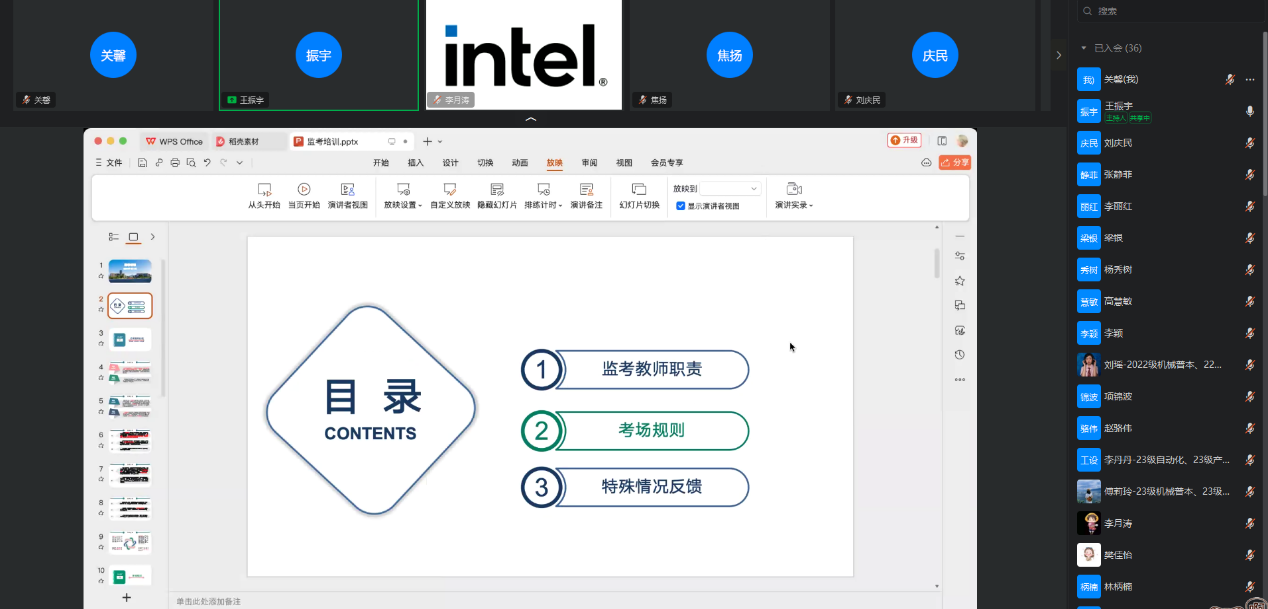Toggle microphone for 刘庆民 in participant list
The image size is (1268, 609).
point(1250,143)
